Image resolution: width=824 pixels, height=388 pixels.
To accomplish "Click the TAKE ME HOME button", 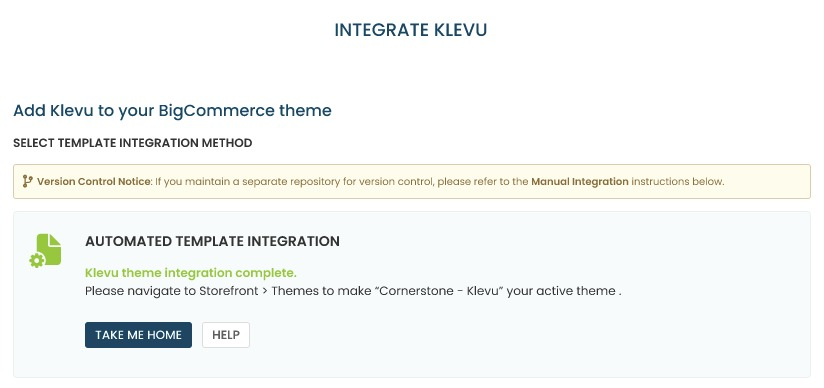I will coord(138,335).
